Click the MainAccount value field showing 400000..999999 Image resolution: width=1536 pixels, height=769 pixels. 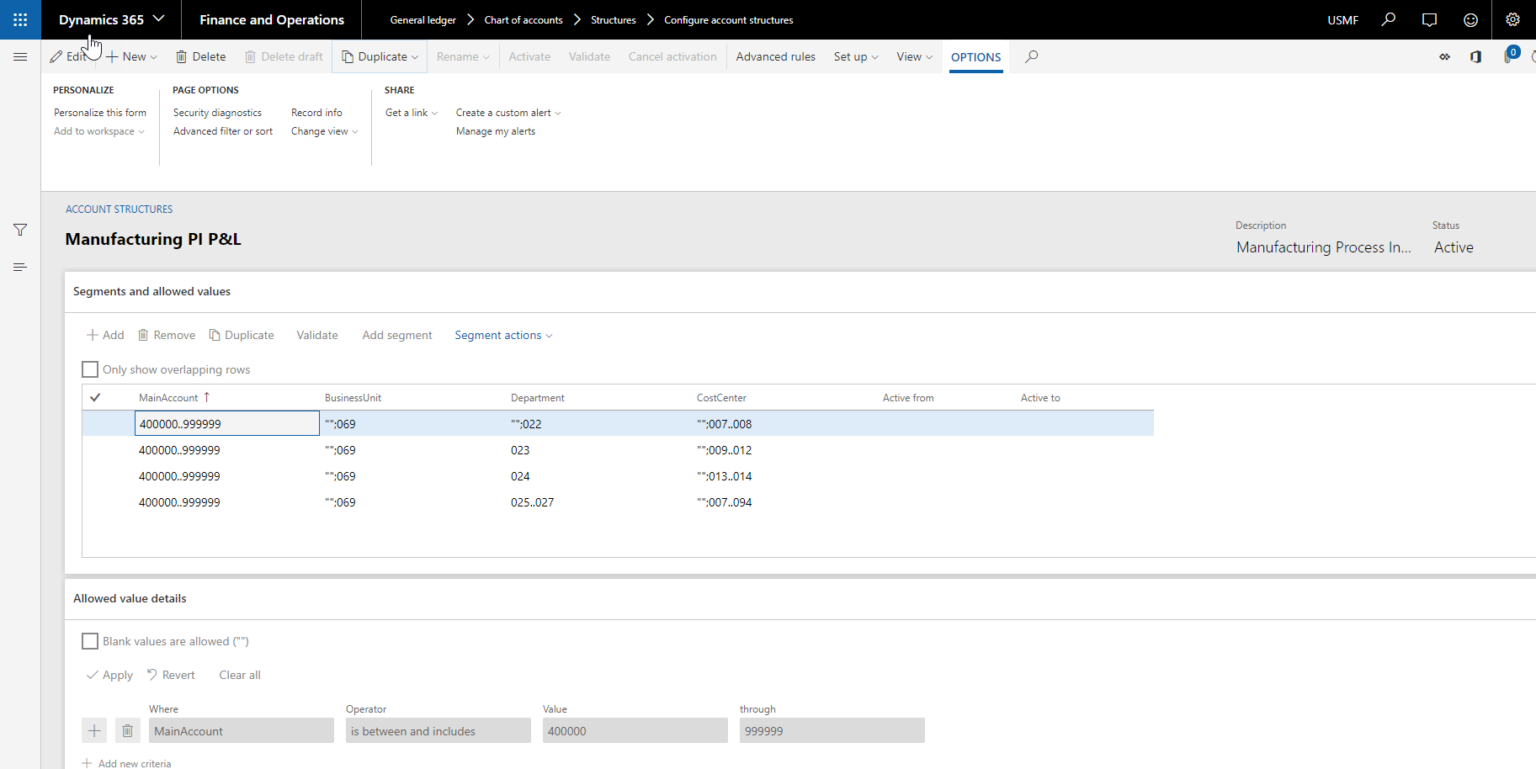227,423
